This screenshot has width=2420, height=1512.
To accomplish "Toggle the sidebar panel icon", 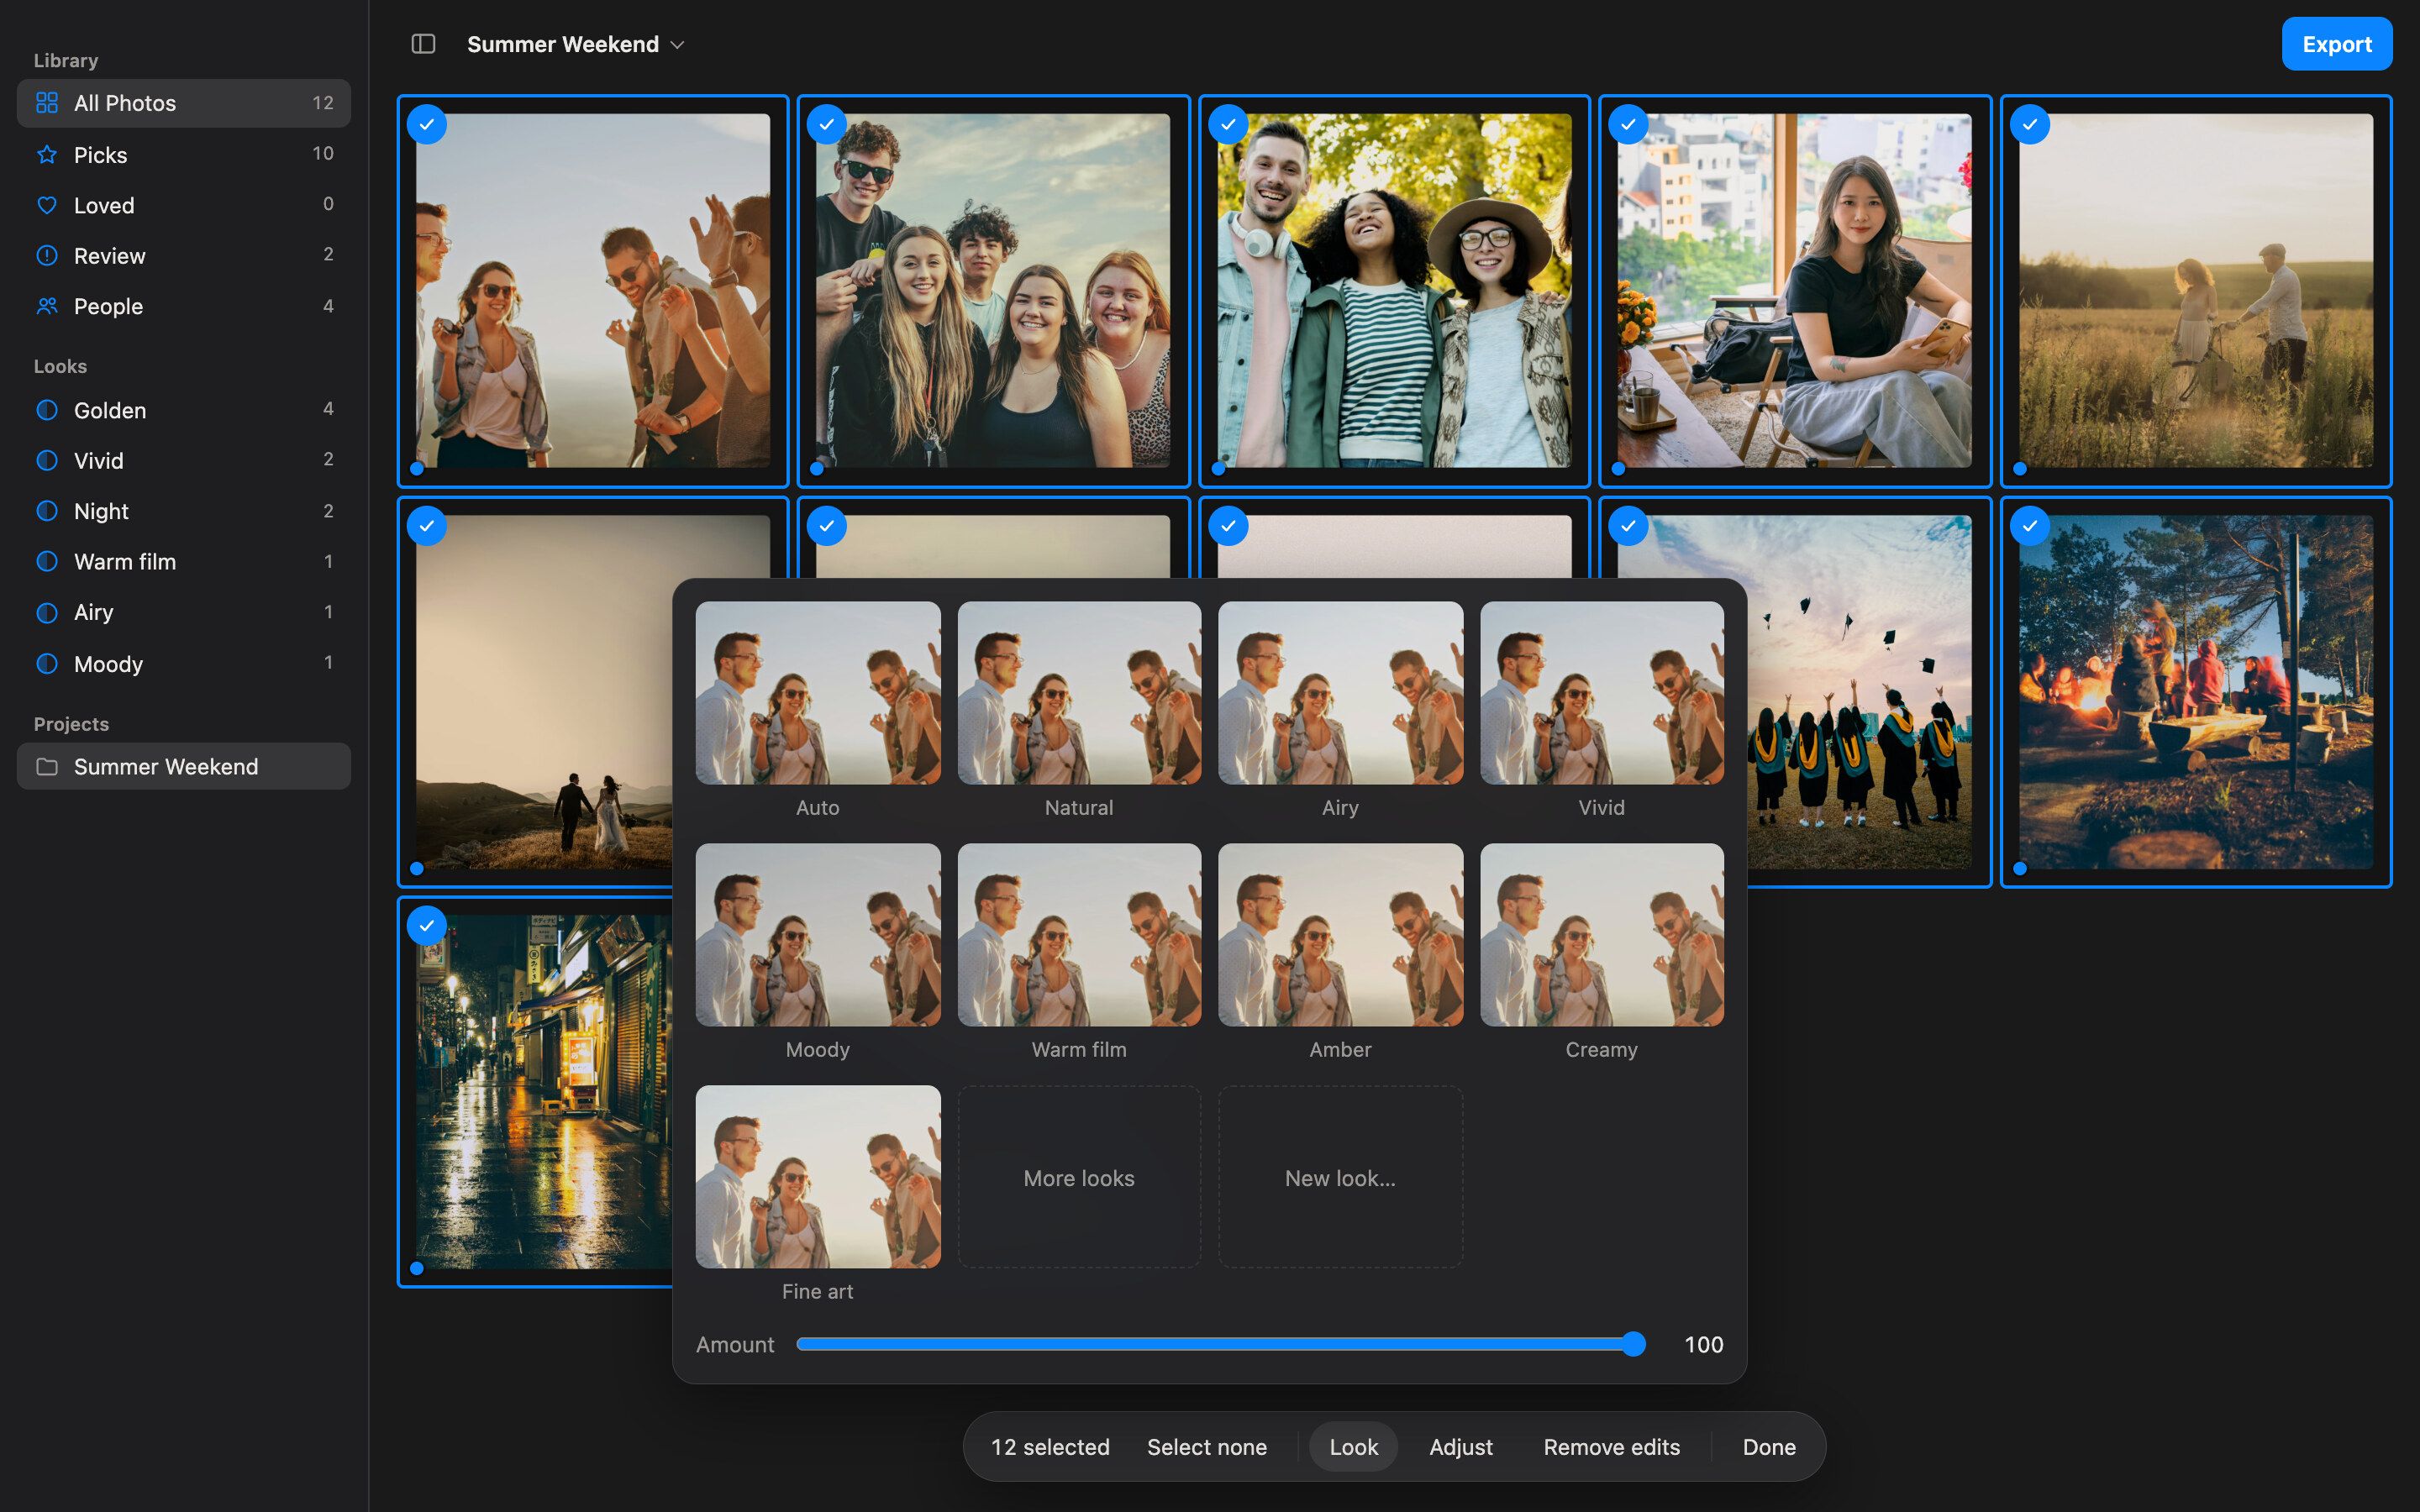I will [x=423, y=44].
